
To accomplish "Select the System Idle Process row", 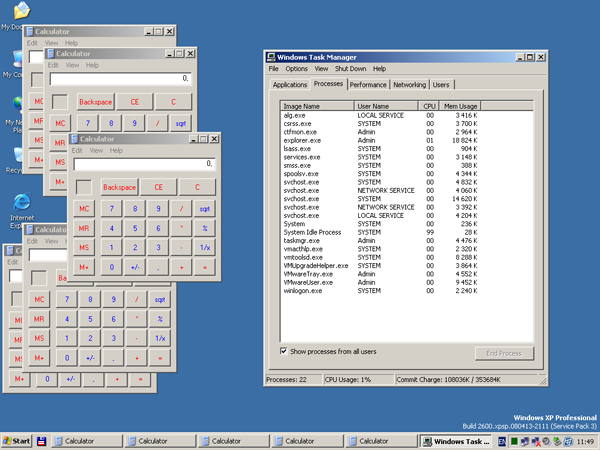I will 381,232.
